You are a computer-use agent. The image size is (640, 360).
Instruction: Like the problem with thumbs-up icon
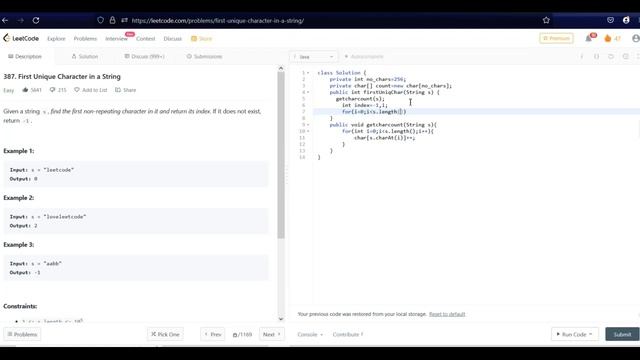tap(25, 90)
